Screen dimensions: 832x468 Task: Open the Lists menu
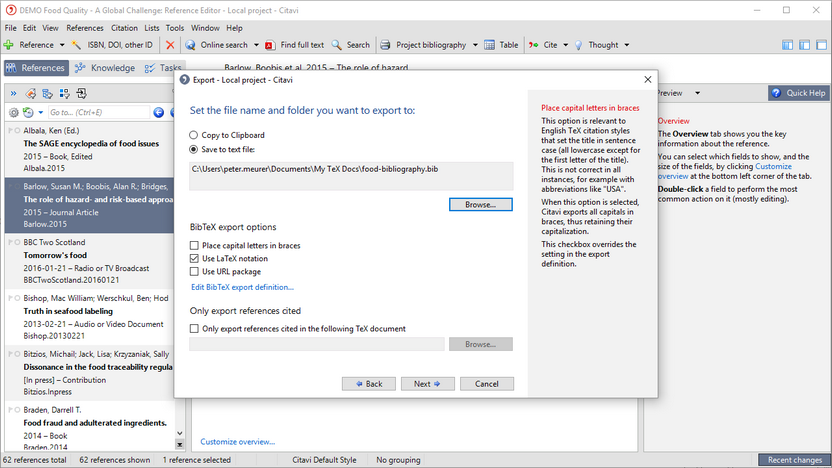coord(152,28)
